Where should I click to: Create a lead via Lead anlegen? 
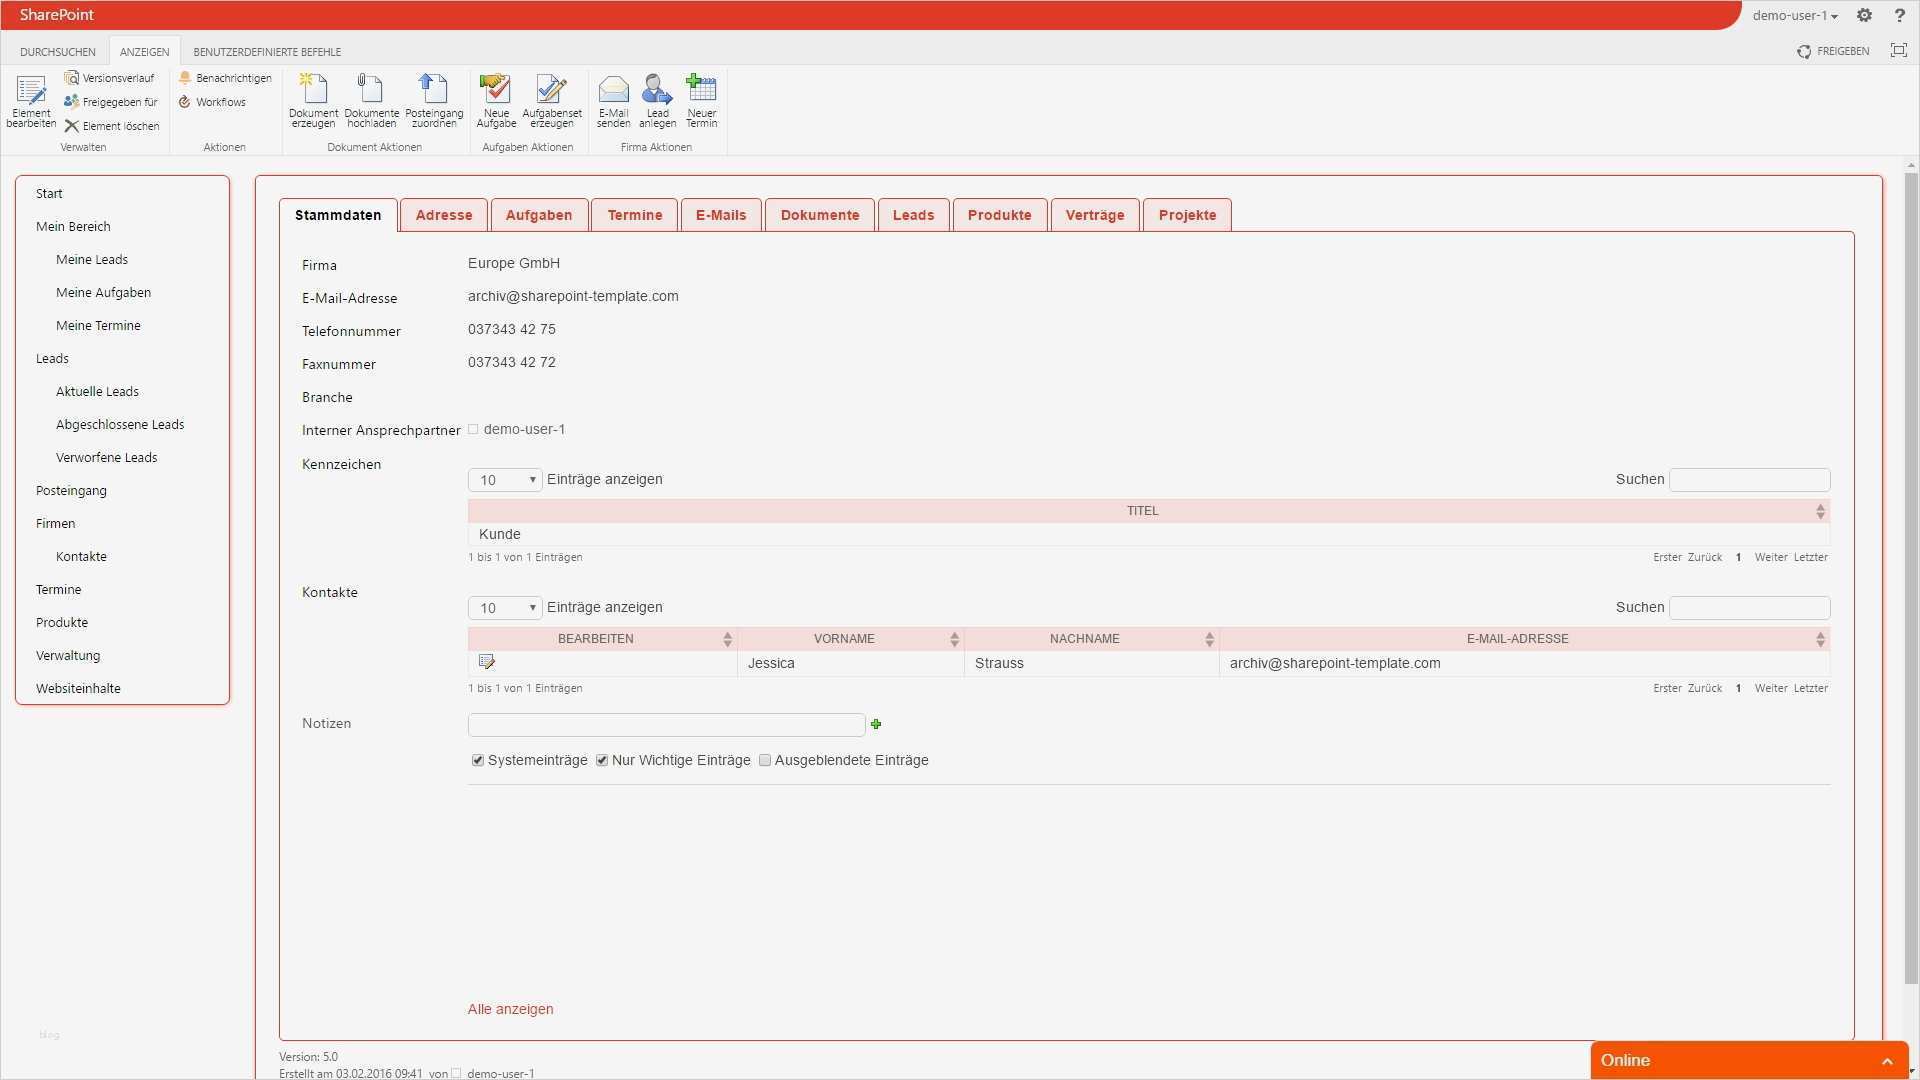point(657,100)
